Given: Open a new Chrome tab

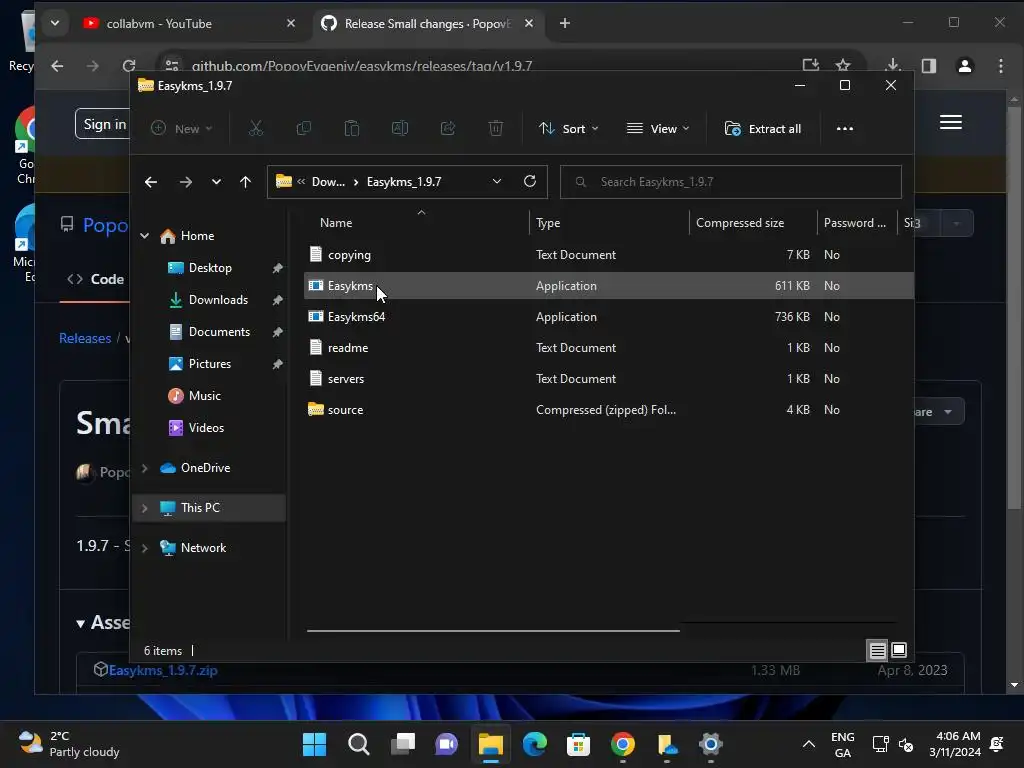Looking at the screenshot, I should pyautogui.click(x=565, y=24).
